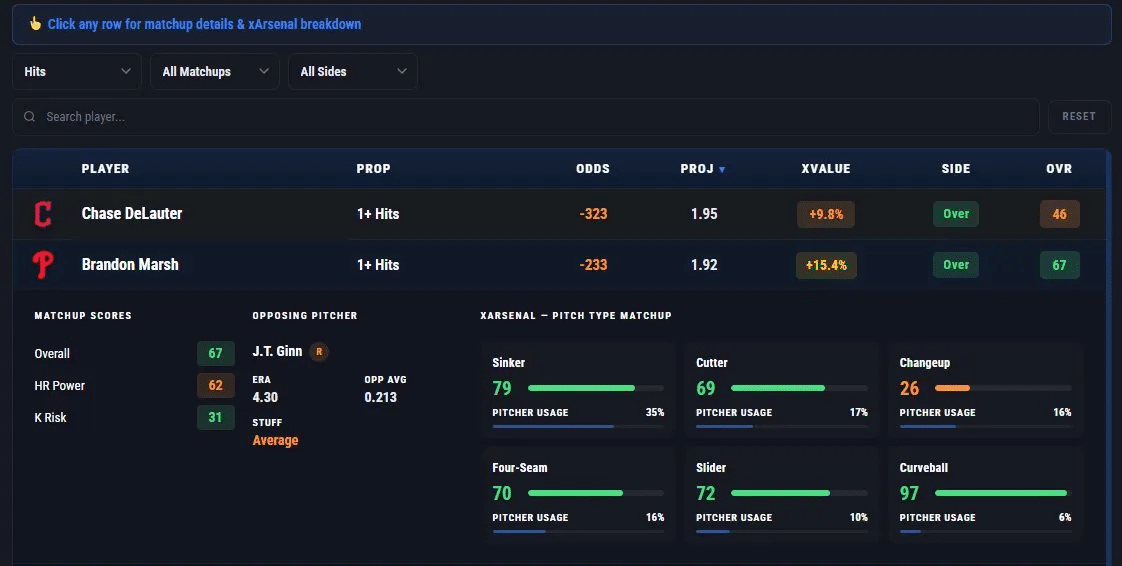
Task: Click Brandon Marsh's Over side badge
Action: 956,265
